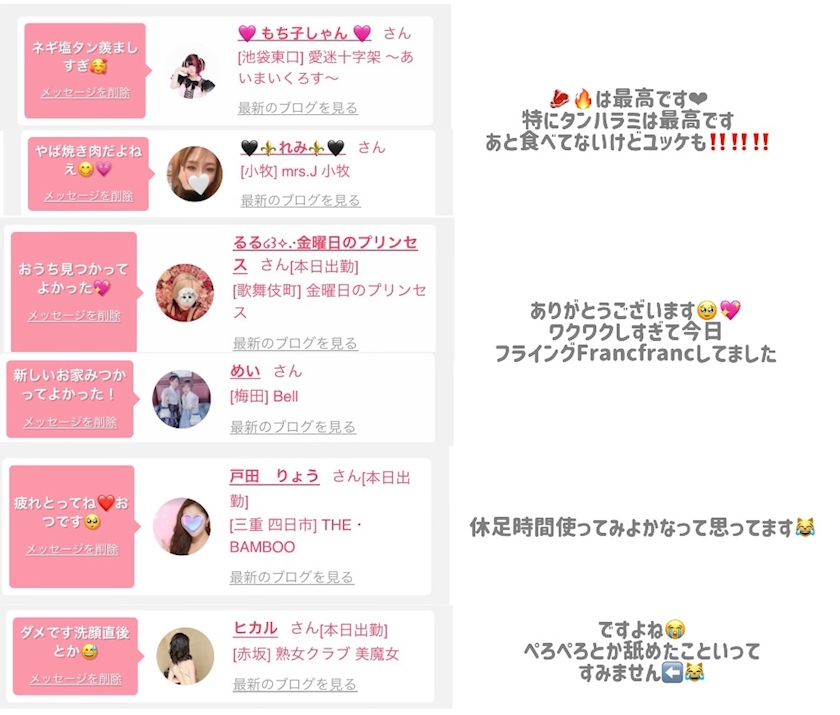Click めい avatar thumbnail of two people

tap(182, 399)
